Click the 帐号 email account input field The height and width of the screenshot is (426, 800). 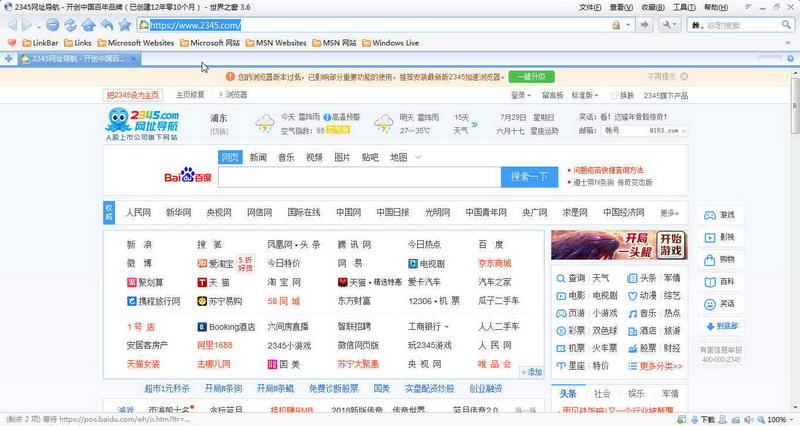(x=625, y=131)
